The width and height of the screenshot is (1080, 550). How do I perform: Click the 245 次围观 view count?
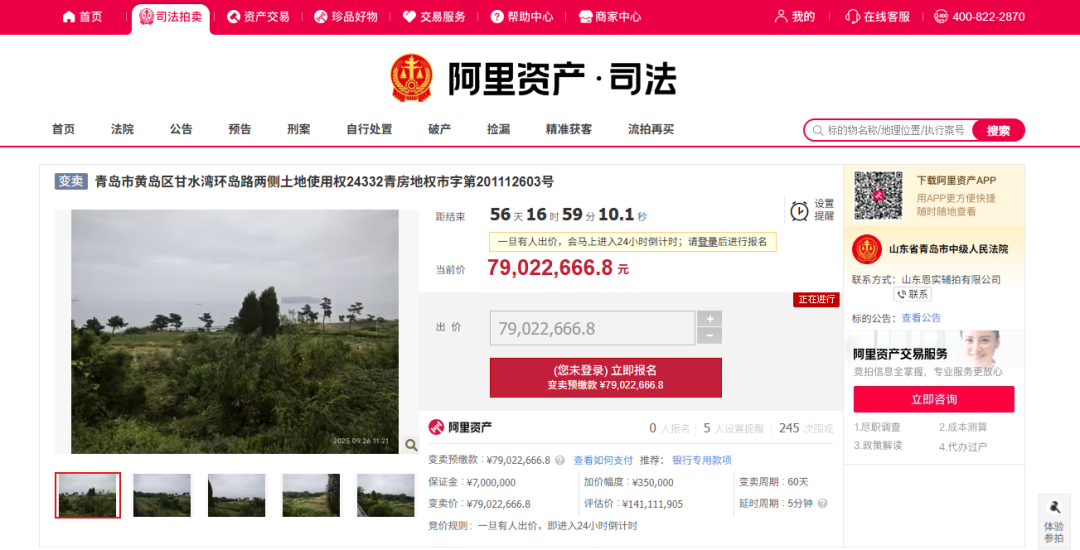click(x=806, y=428)
